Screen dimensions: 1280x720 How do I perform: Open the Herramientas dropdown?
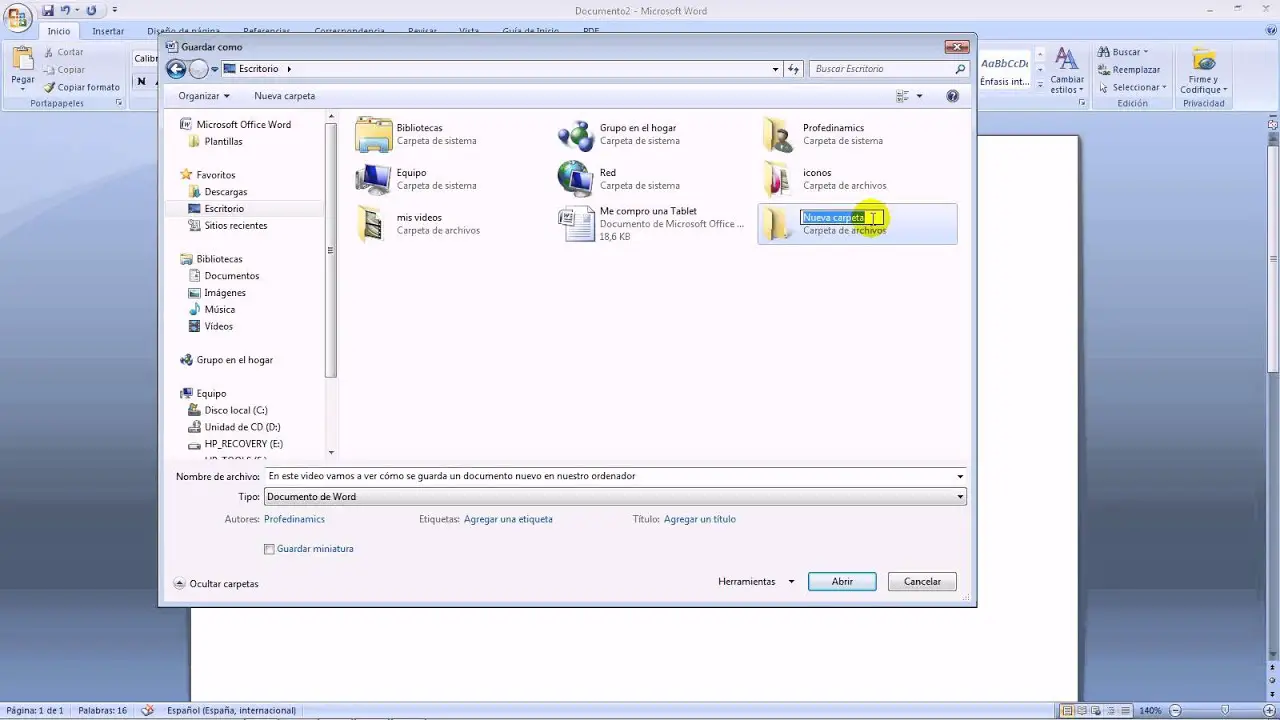(756, 582)
